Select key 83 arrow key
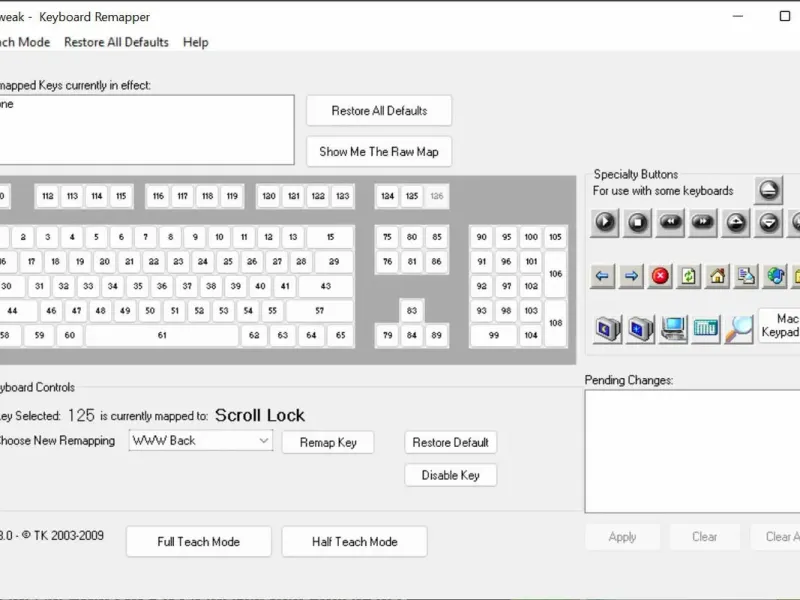 pyautogui.click(x=412, y=311)
